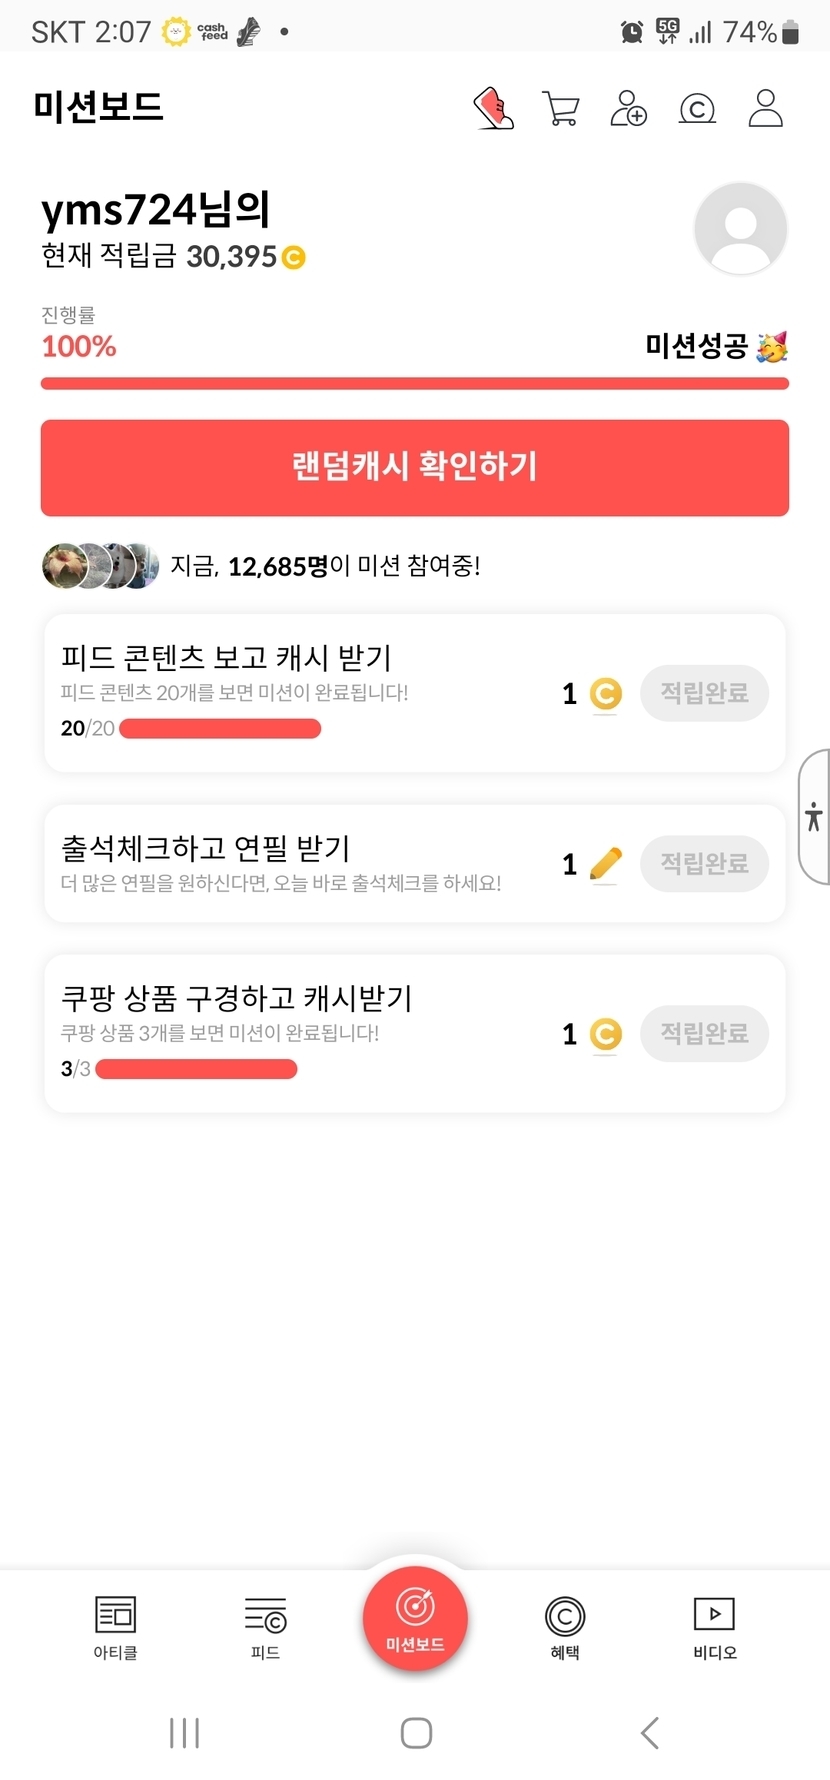
Task: Go to the 혜택 tab
Action: pos(565,1626)
